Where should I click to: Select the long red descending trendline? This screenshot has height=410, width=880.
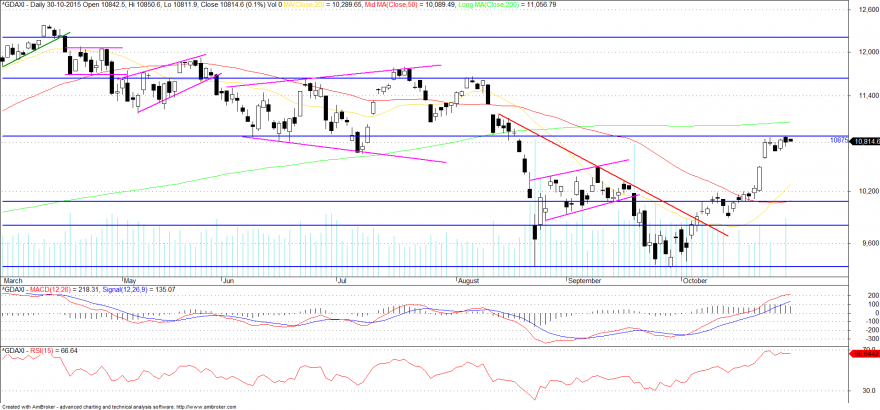(613, 175)
